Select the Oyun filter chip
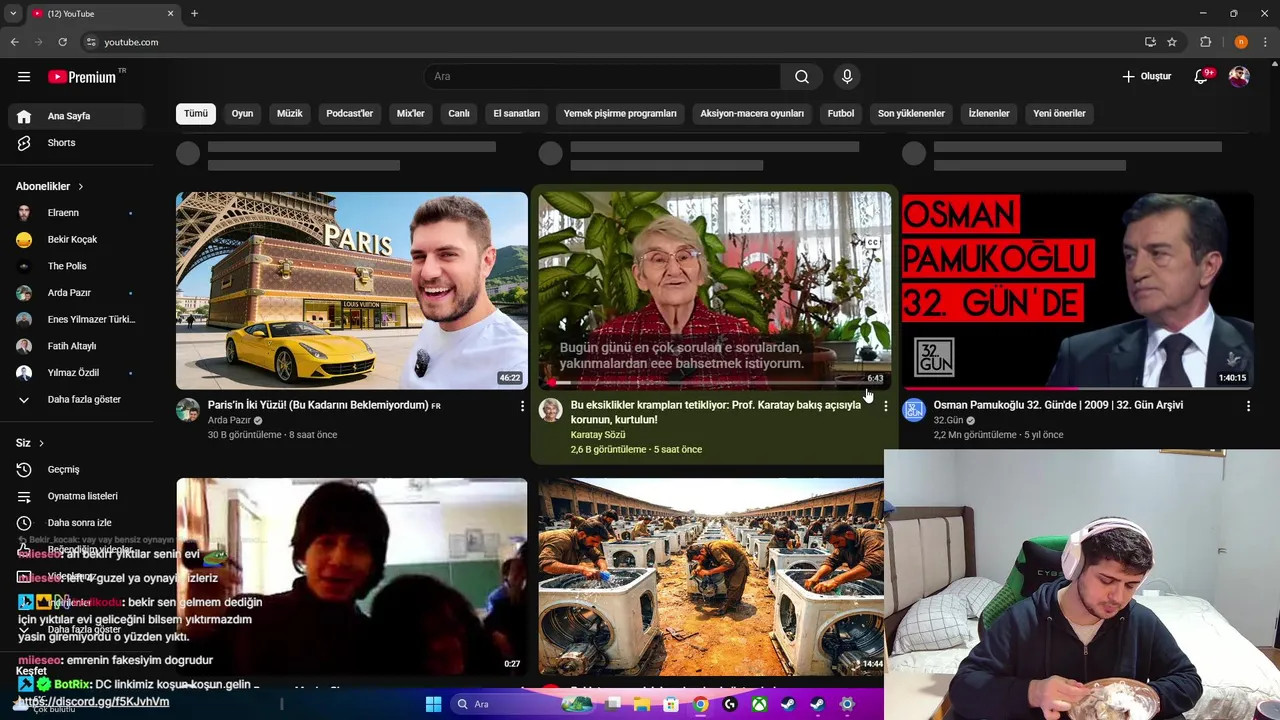This screenshot has width=1280, height=720. (x=242, y=114)
